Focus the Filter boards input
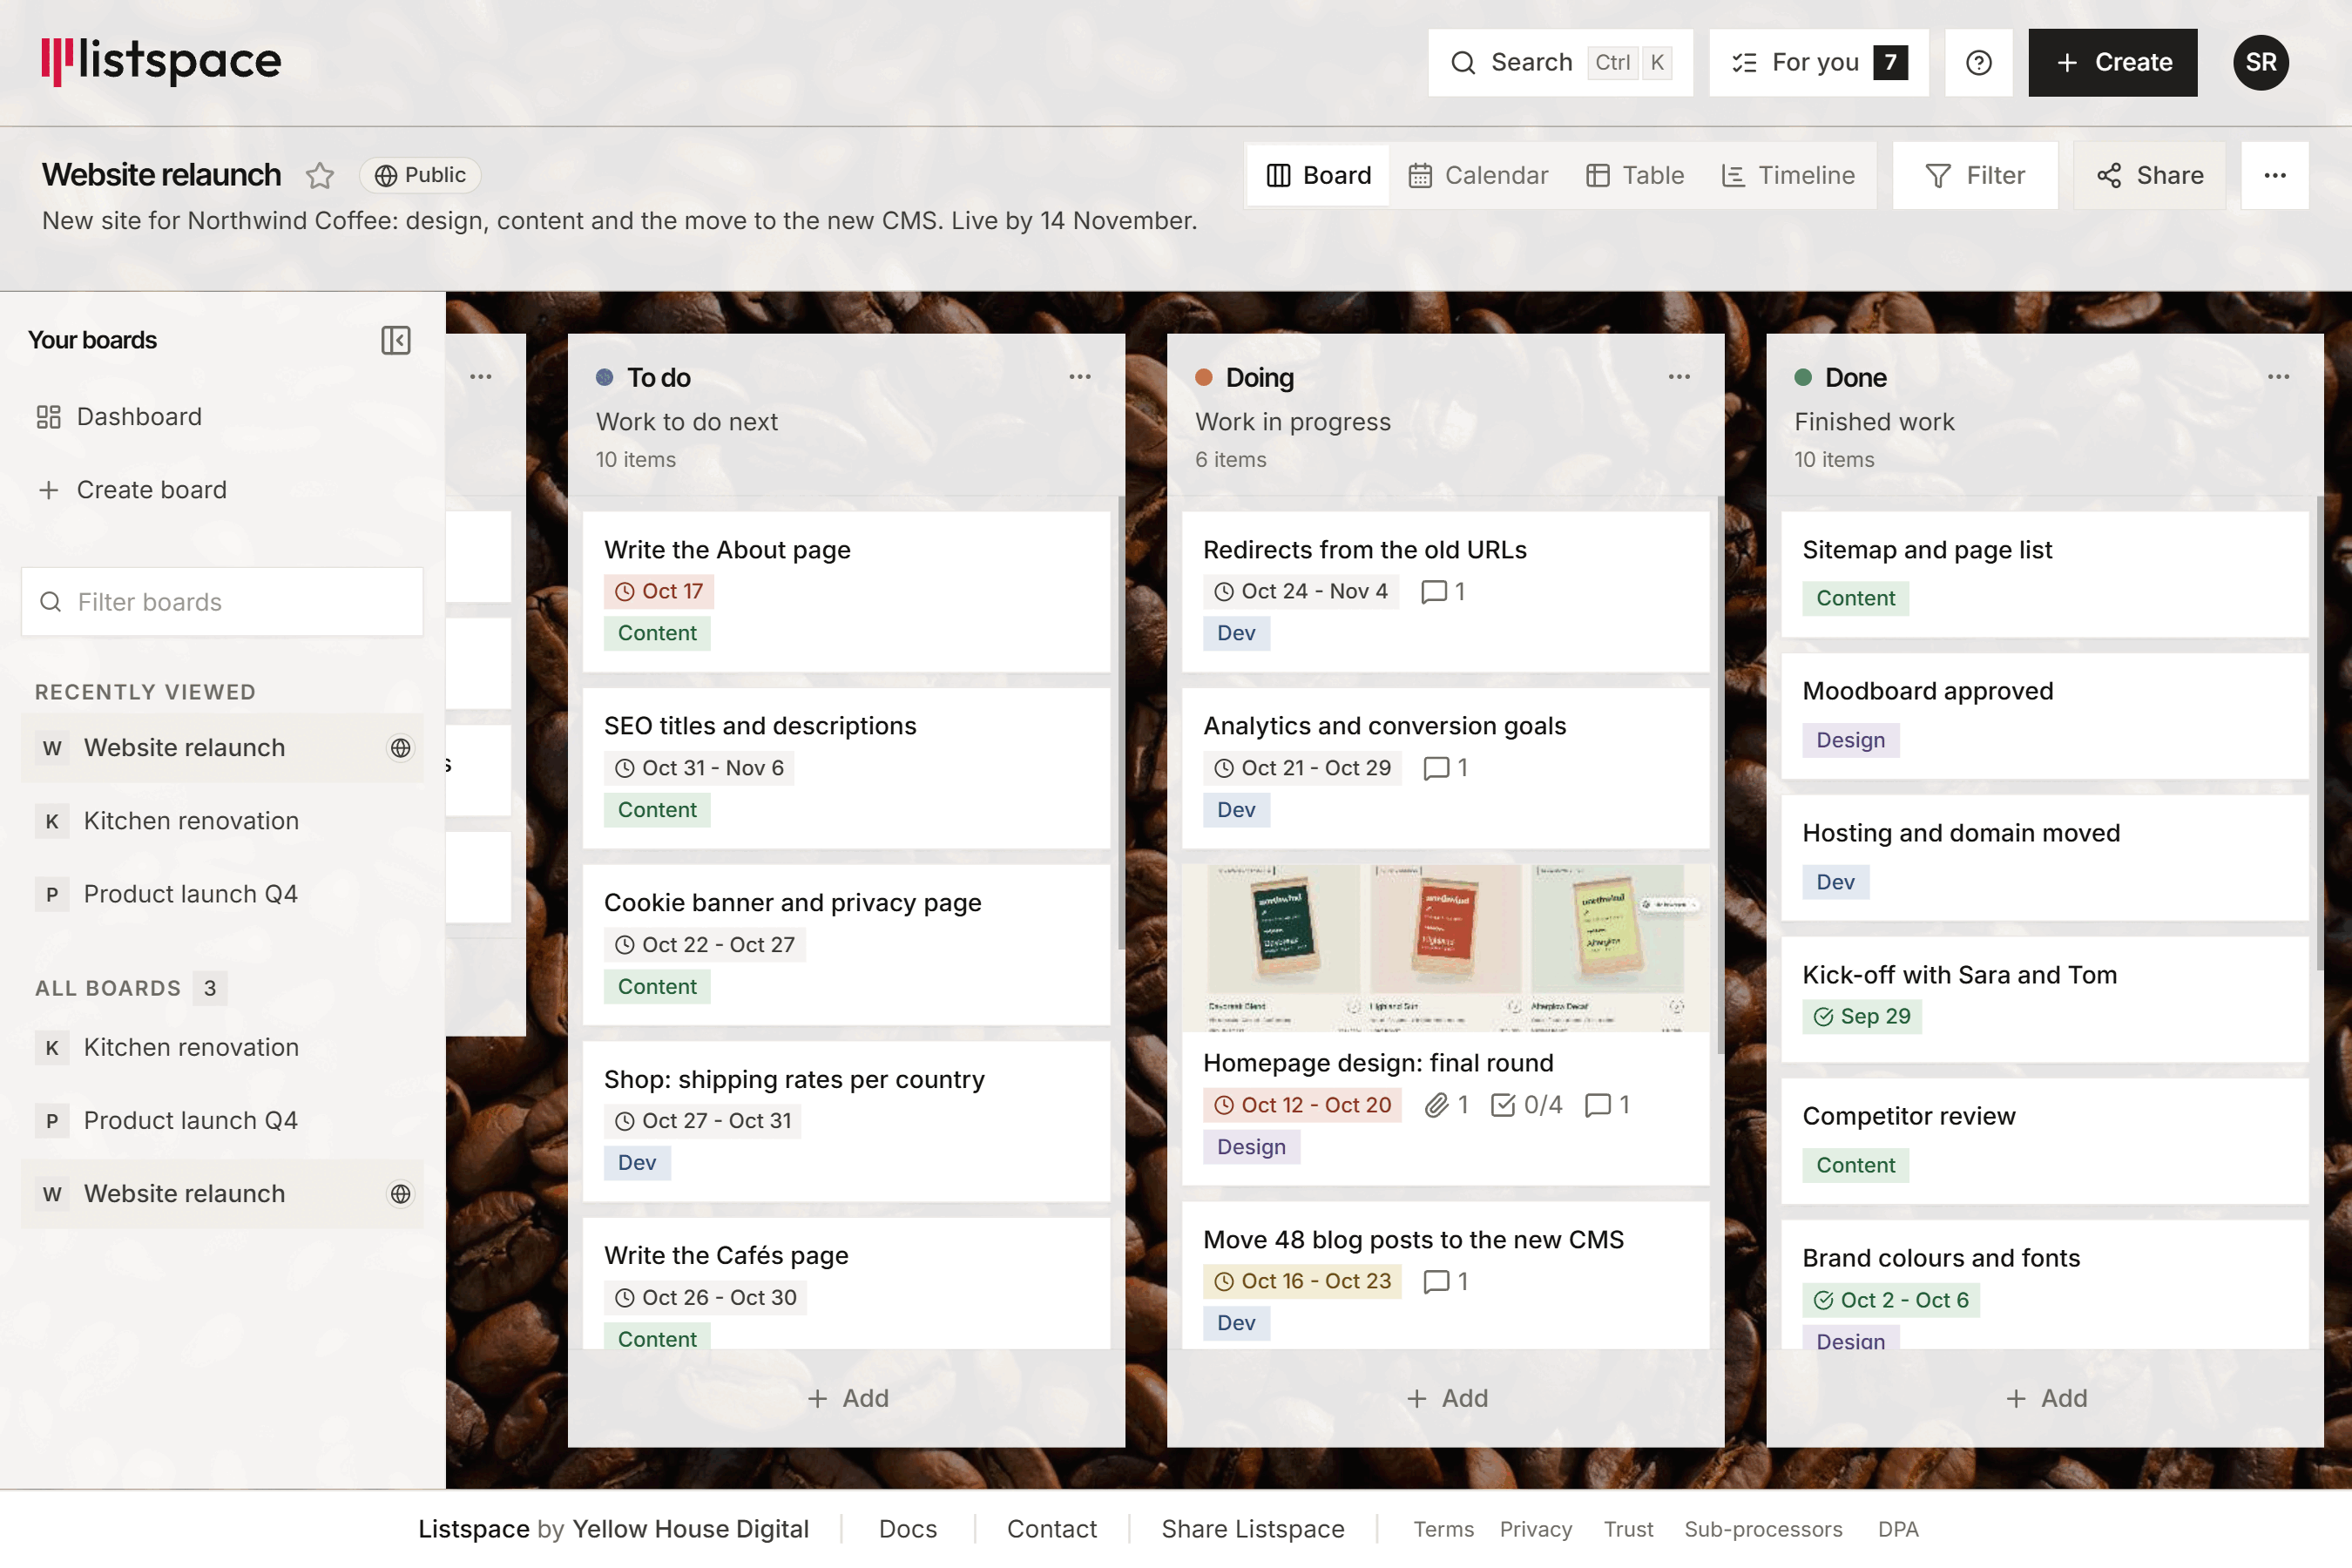This screenshot has width=2352, height=1568. pos(222,601)
